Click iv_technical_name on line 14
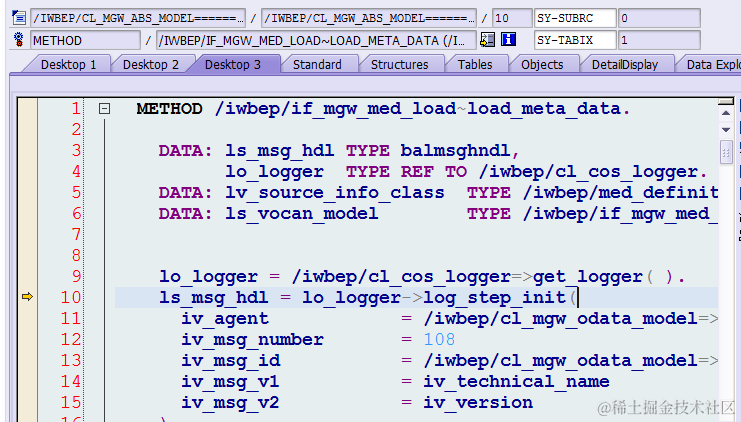Image resolution: width=741 pixels, height=422 pixels. click(516, 381)
